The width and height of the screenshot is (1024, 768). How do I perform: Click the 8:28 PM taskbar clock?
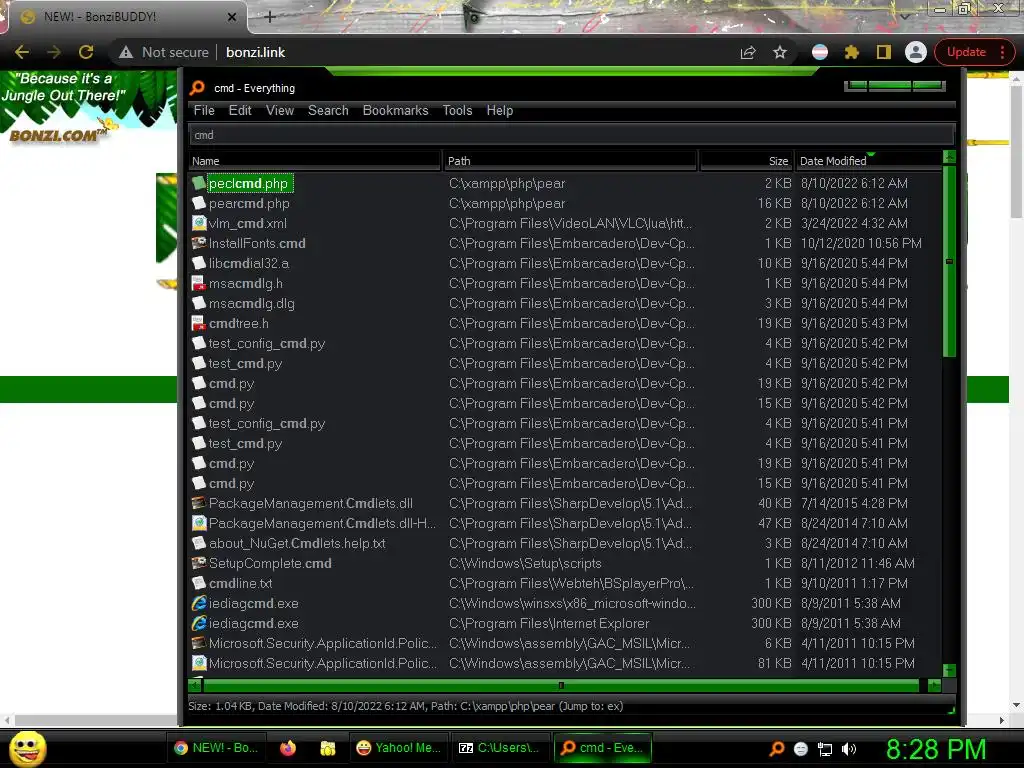pyautogui.click(x=936, y=749)
